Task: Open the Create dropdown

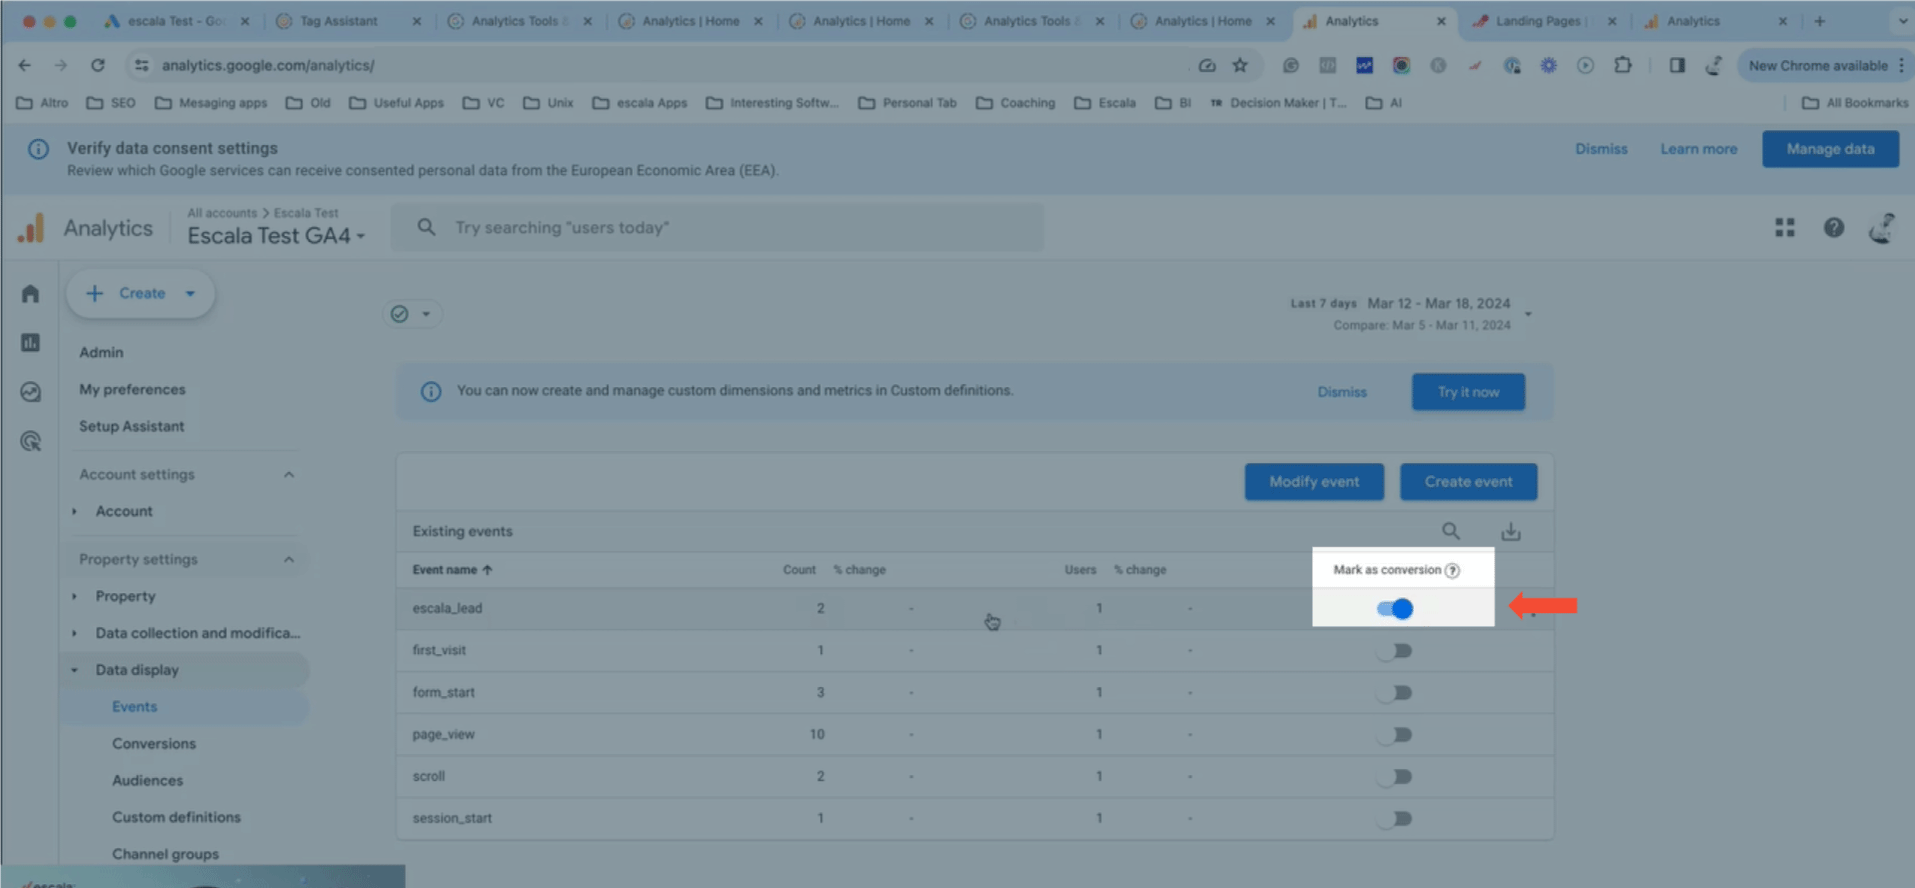Action: [189, 293]
